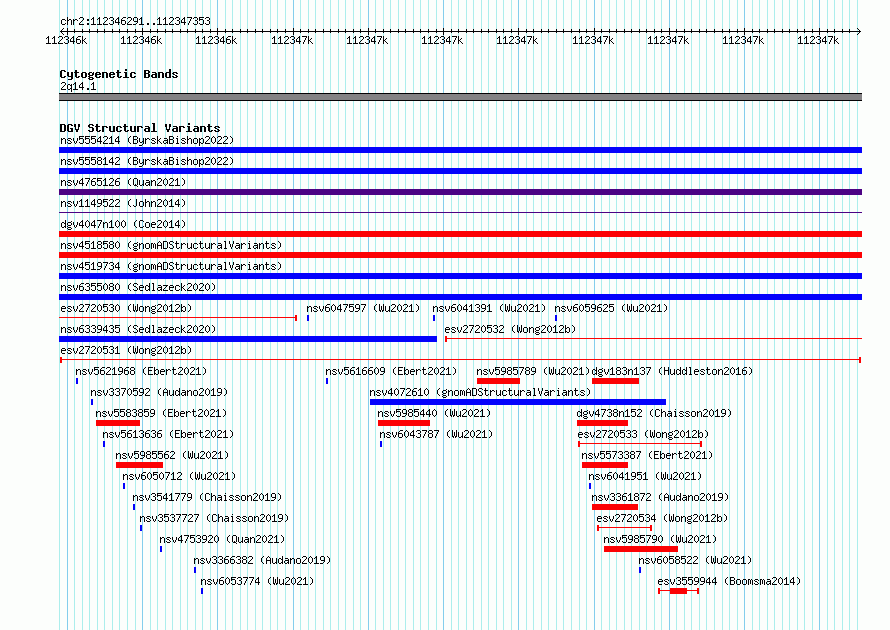Select nsv5583859 (Ebert2021) label

(161, 413)
